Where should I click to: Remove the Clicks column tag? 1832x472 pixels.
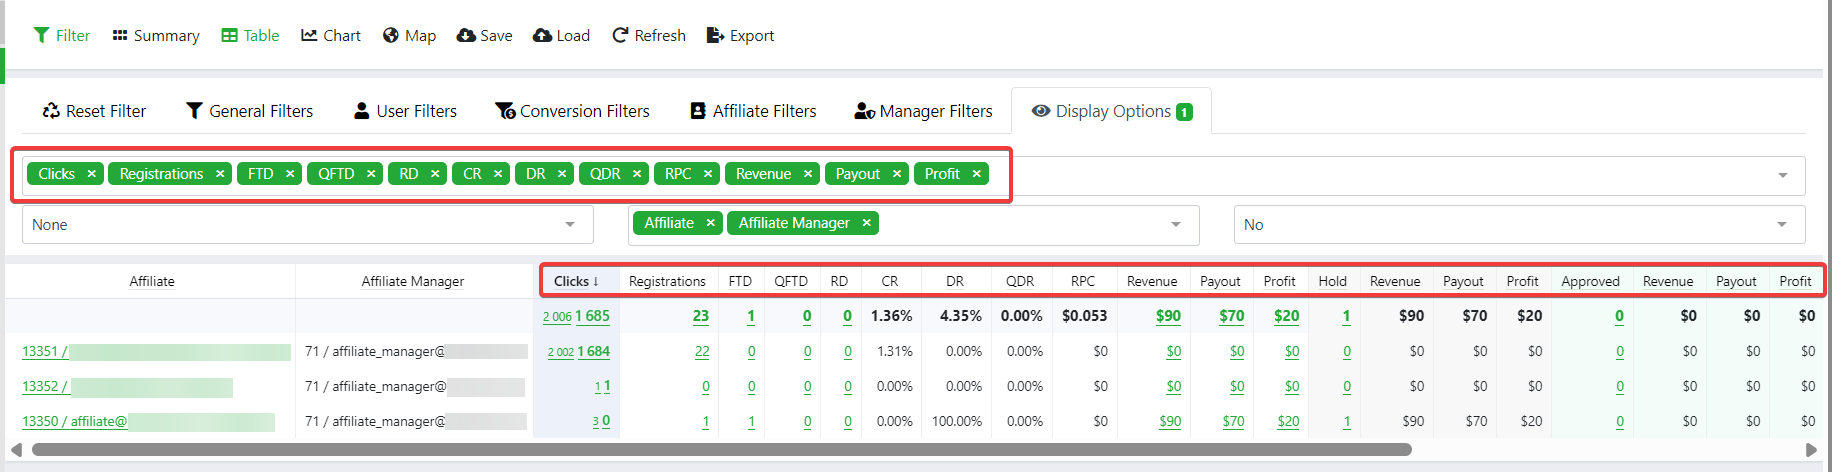point(91,174)
